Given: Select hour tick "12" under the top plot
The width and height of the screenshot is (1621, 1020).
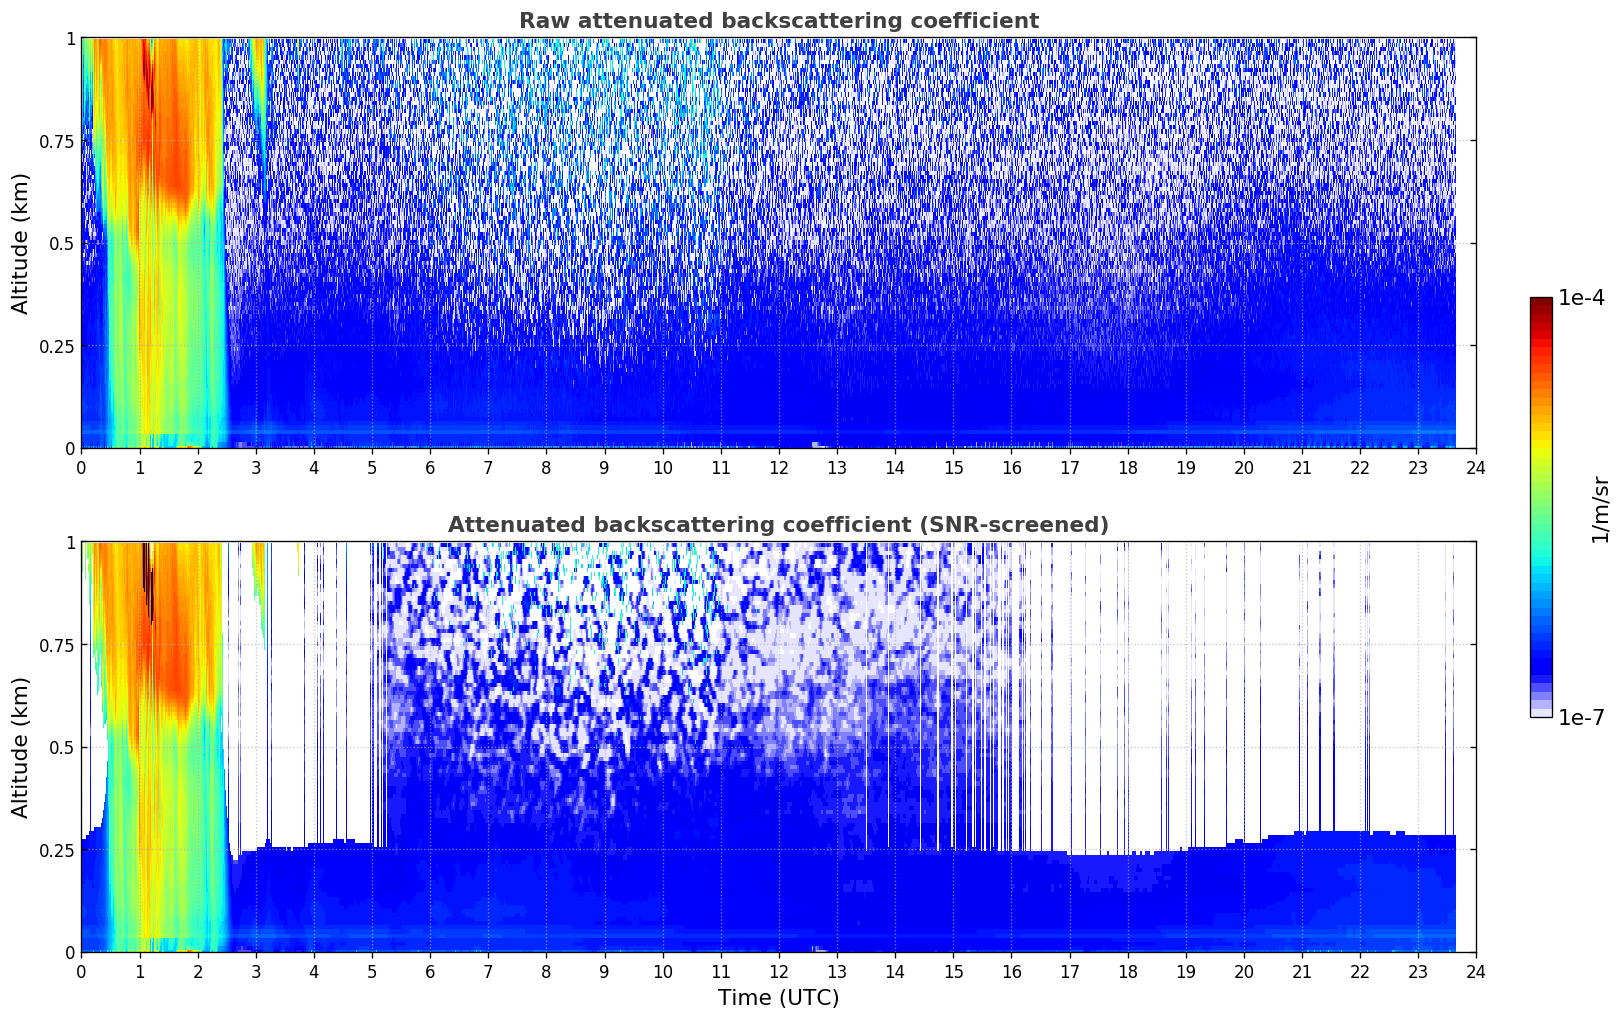Looking at the screenshot, I should [x=778, y=467].
